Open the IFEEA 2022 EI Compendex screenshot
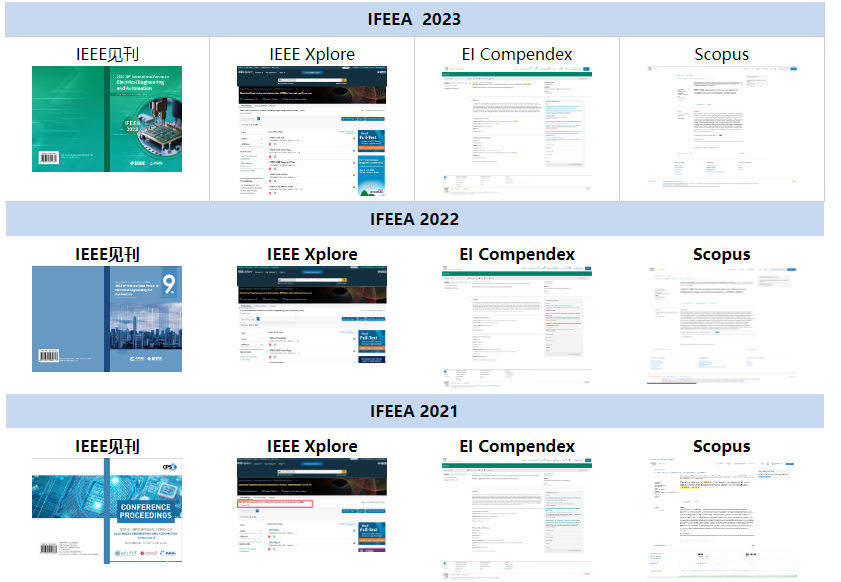The image size is (841, 582). 517,326
